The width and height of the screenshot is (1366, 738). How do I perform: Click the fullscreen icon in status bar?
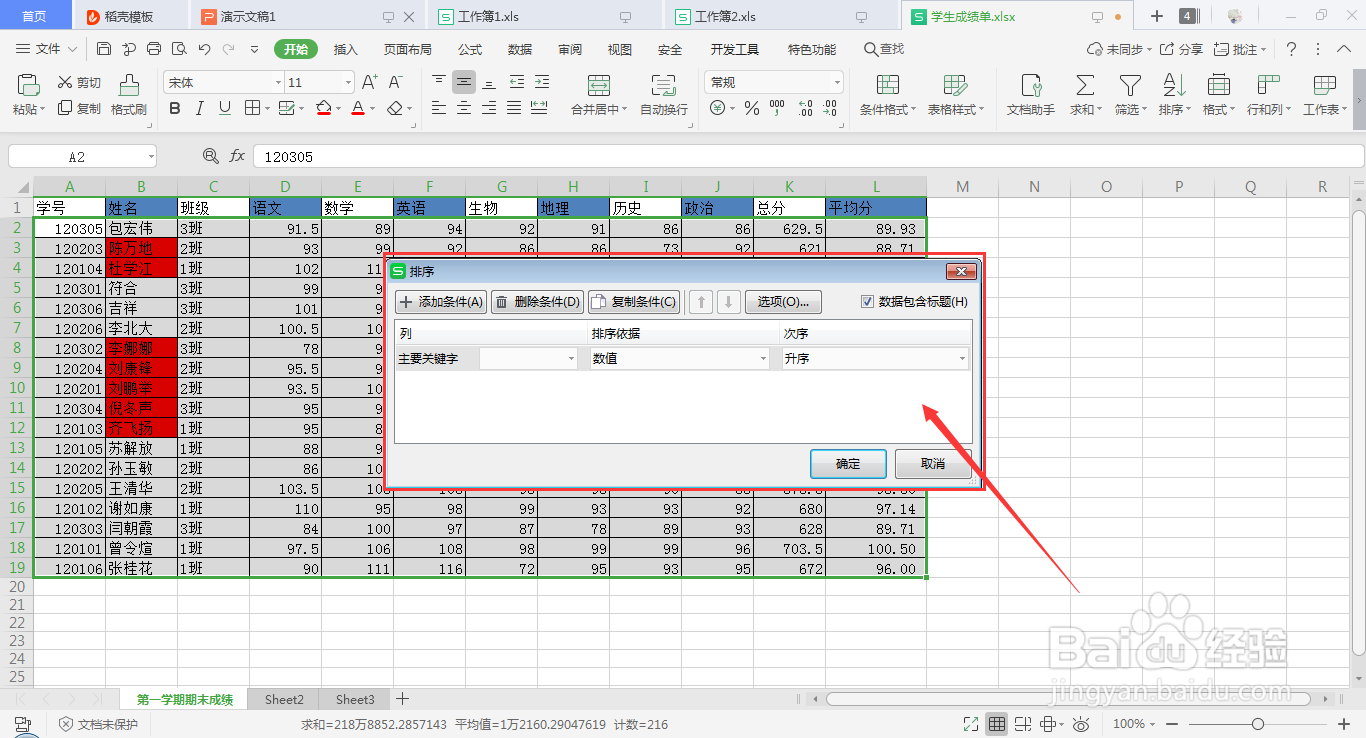click(970, 724)
